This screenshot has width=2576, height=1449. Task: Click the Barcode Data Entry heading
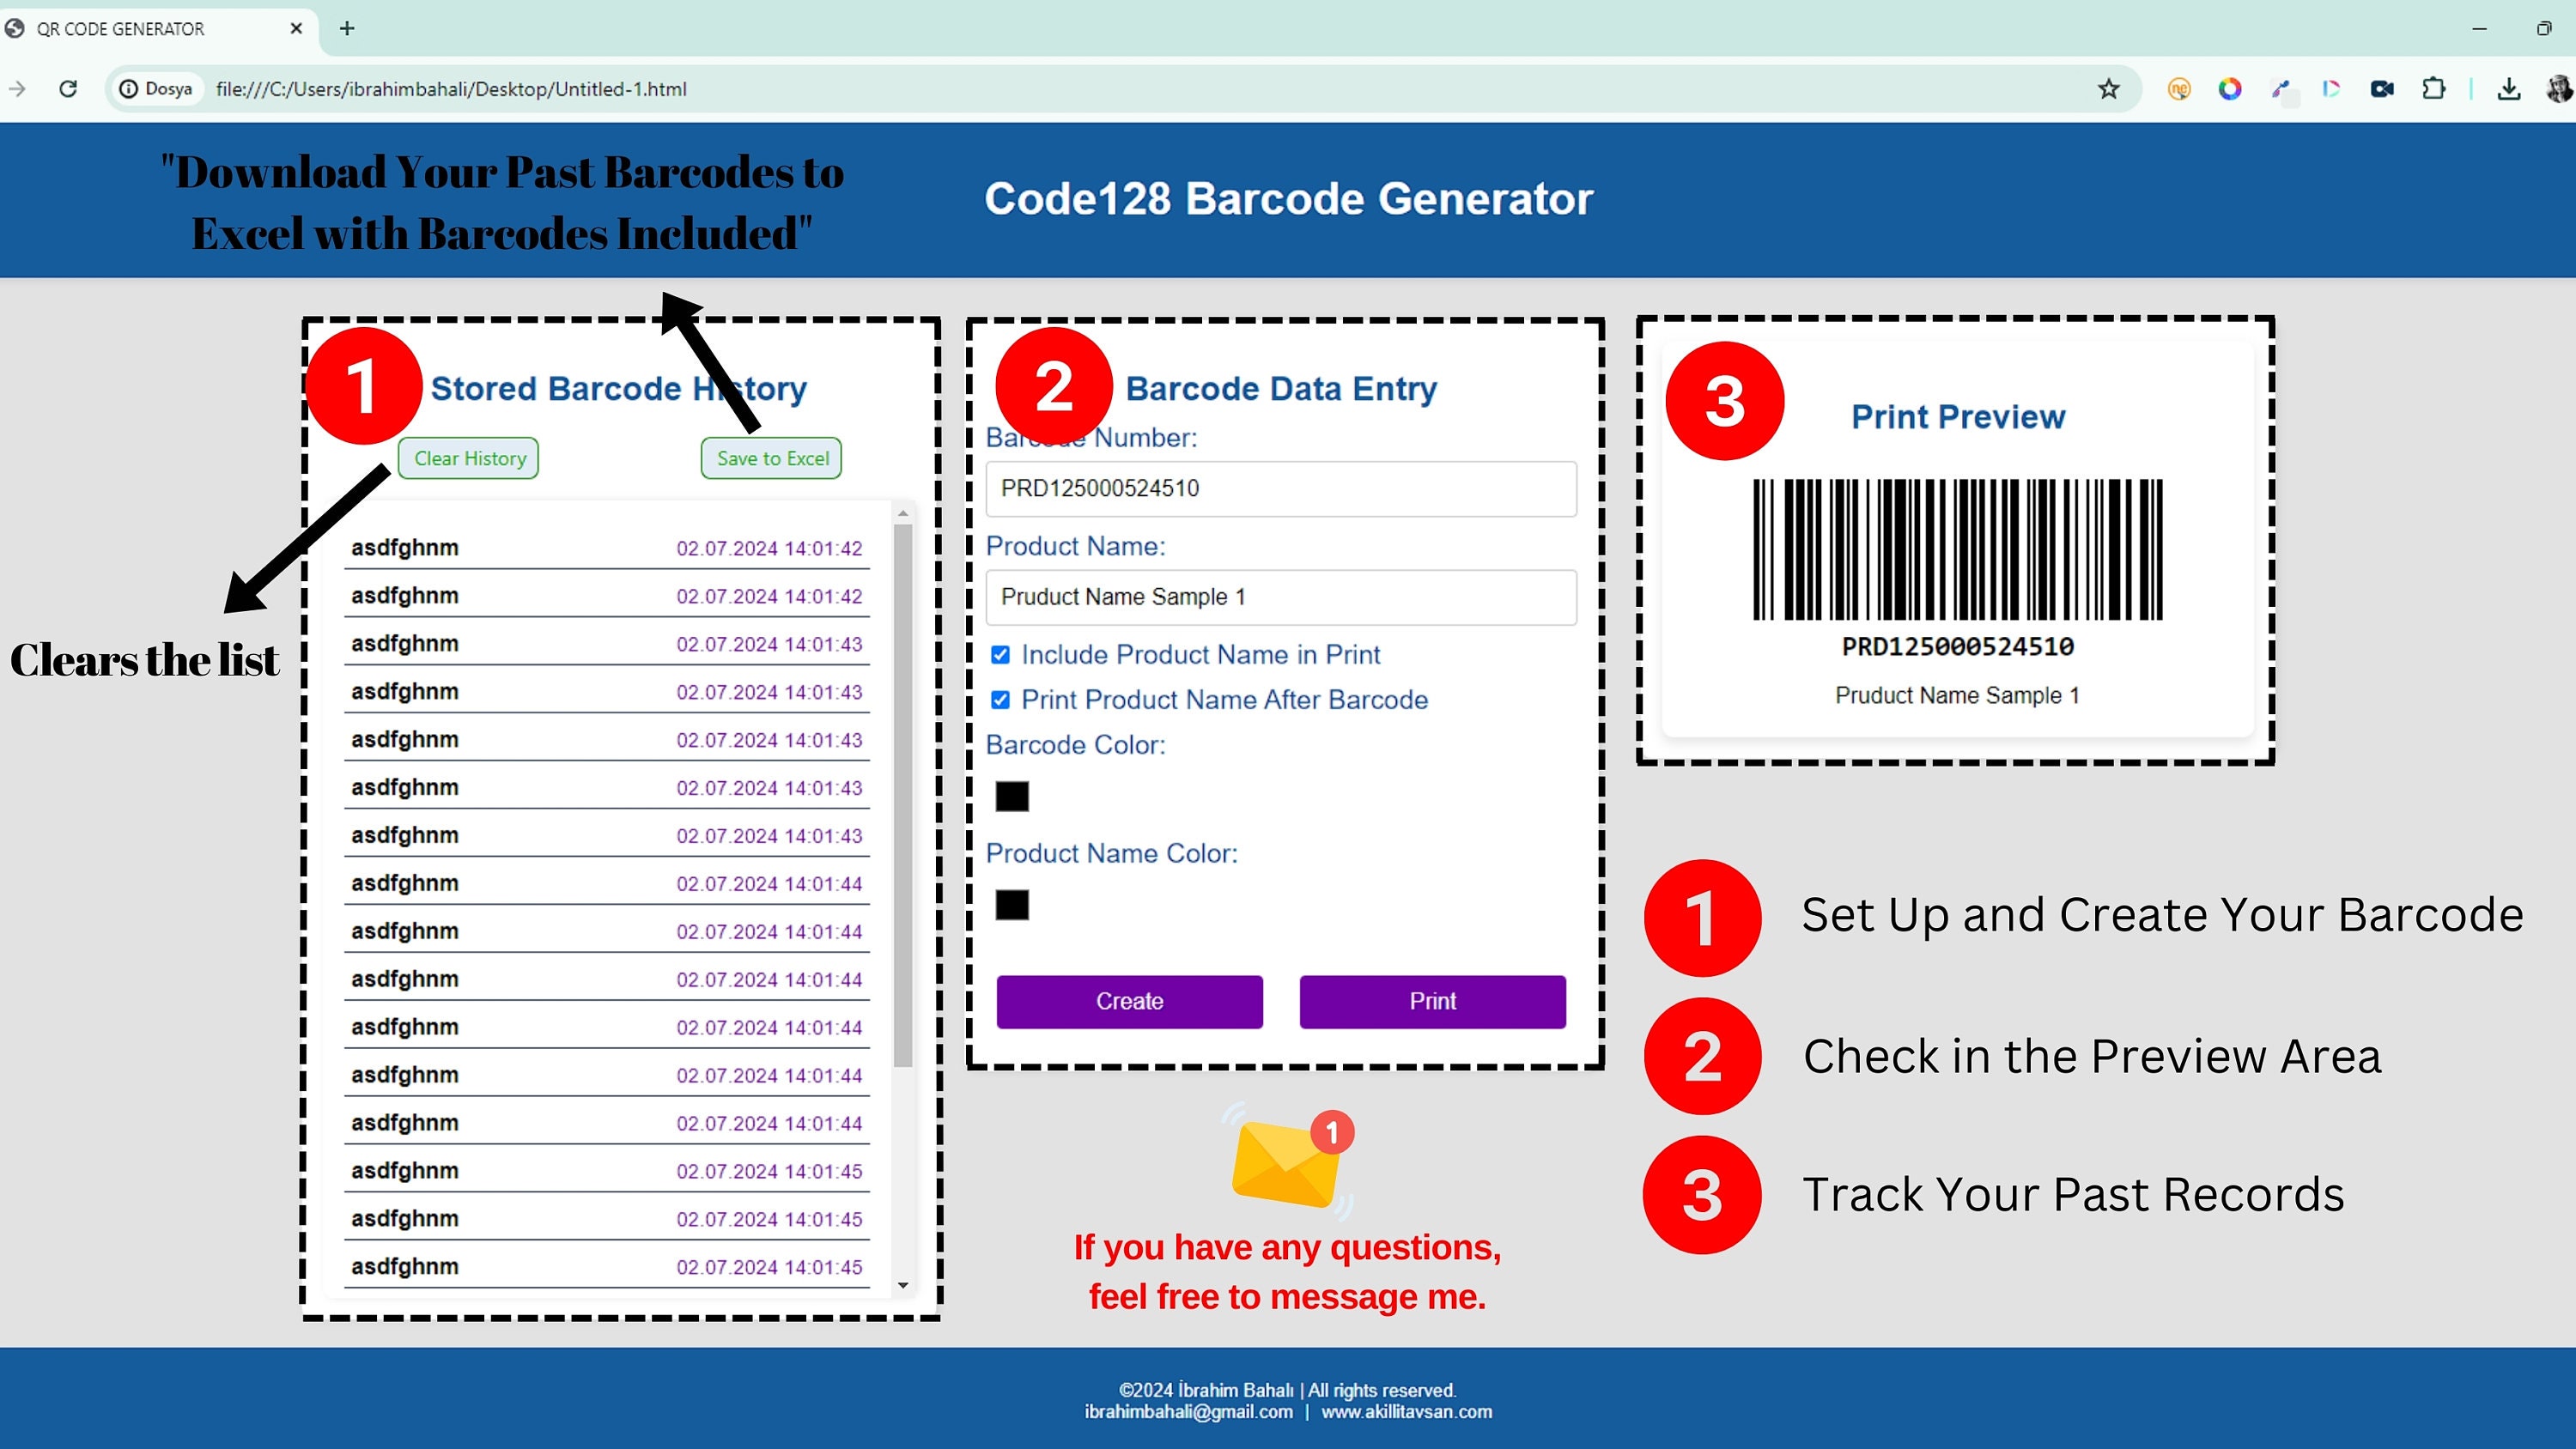(1281, 389)
